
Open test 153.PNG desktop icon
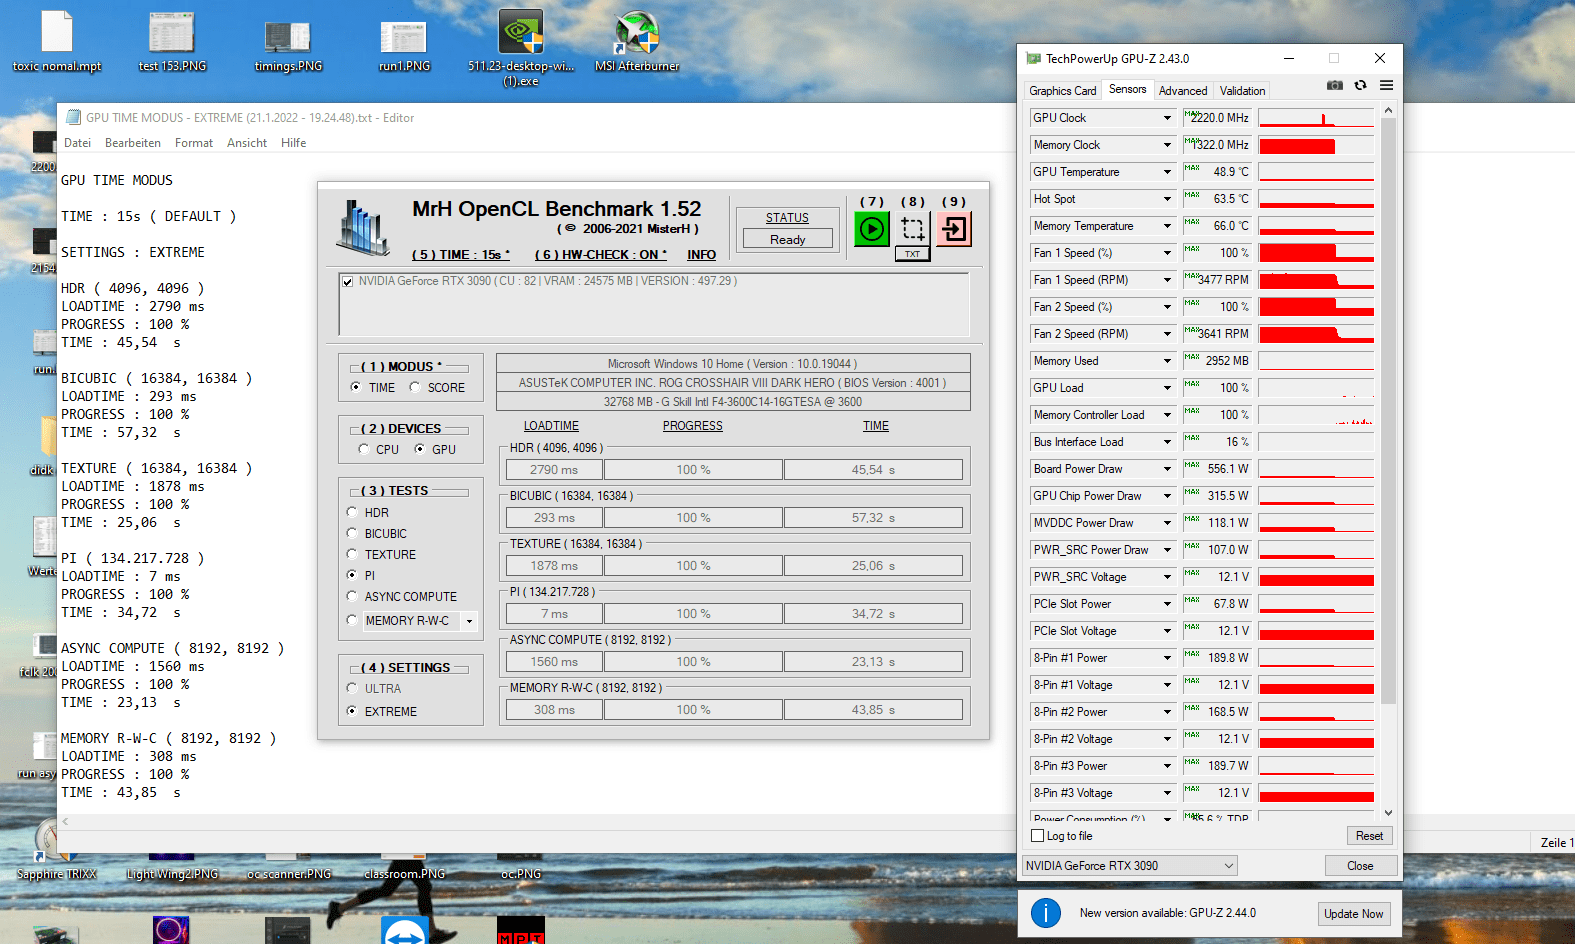point(172,42)
